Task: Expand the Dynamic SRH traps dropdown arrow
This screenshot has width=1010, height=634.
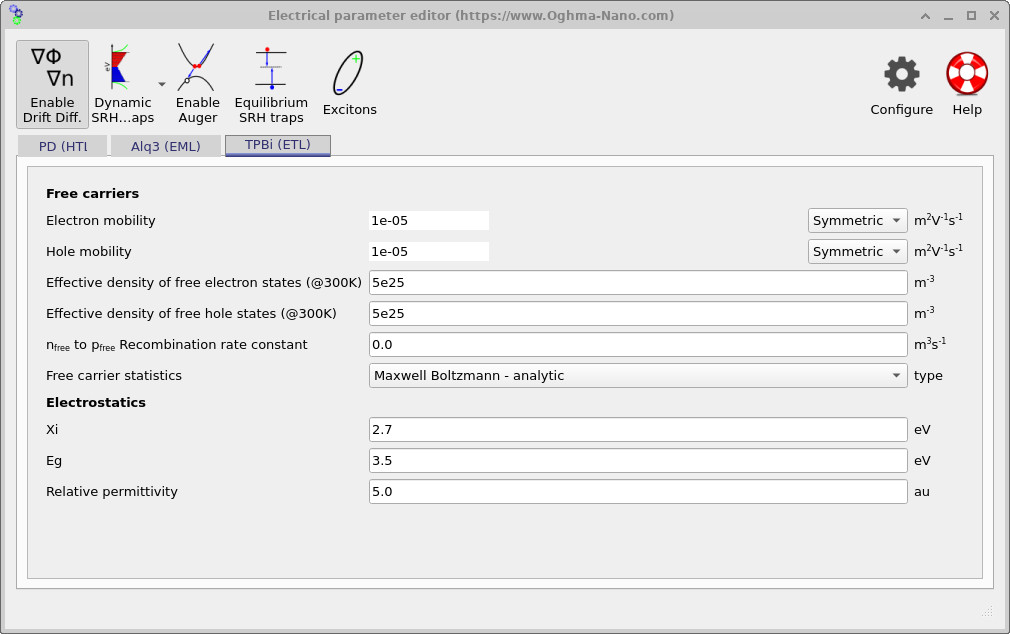Action: [x=161, y=85]
